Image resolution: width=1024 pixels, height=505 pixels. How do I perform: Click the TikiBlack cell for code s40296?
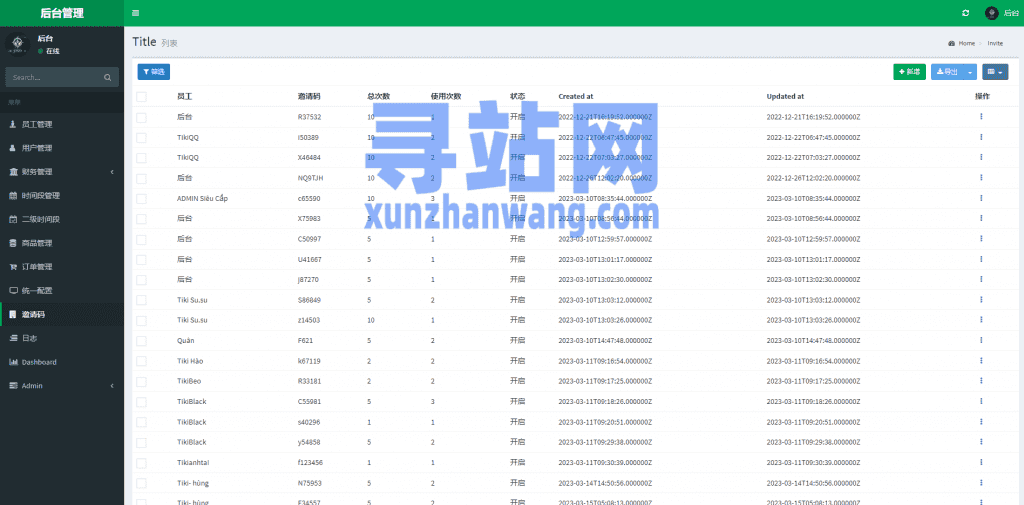pos(191,422)
